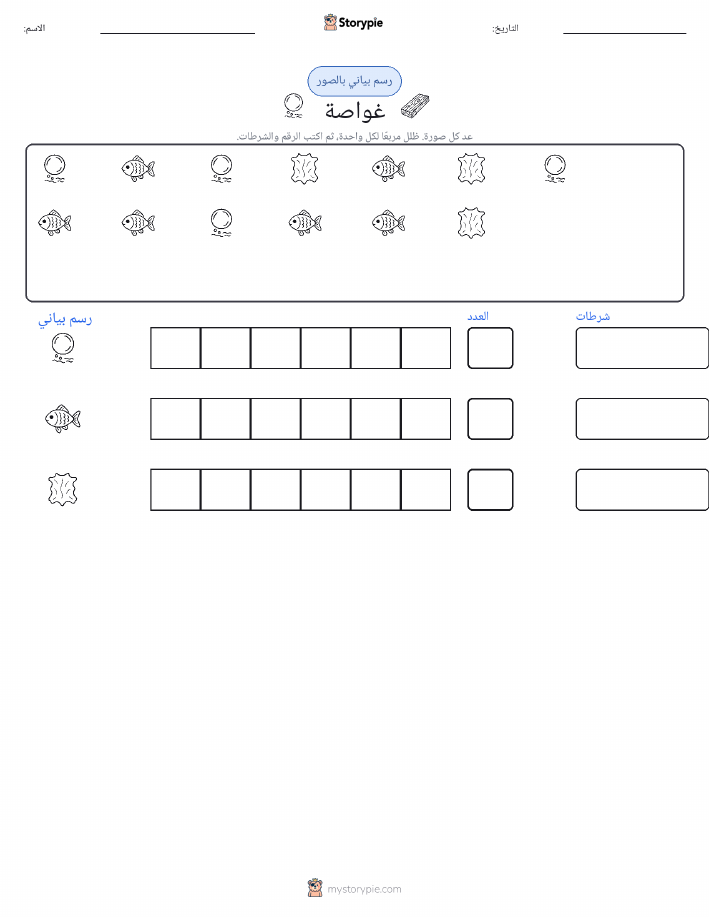Click the fish icon labeling graph row
Image resolution: width=709 pixels, height=917 pixels.
[63, 419]
